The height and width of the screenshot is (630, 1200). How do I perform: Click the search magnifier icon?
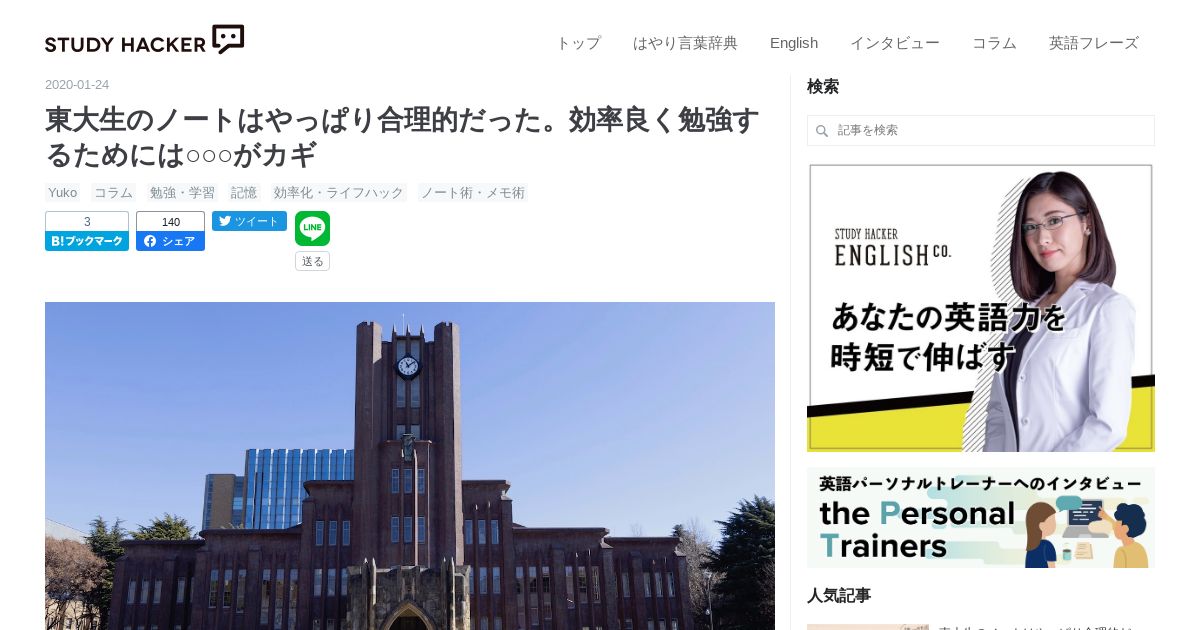822,131
